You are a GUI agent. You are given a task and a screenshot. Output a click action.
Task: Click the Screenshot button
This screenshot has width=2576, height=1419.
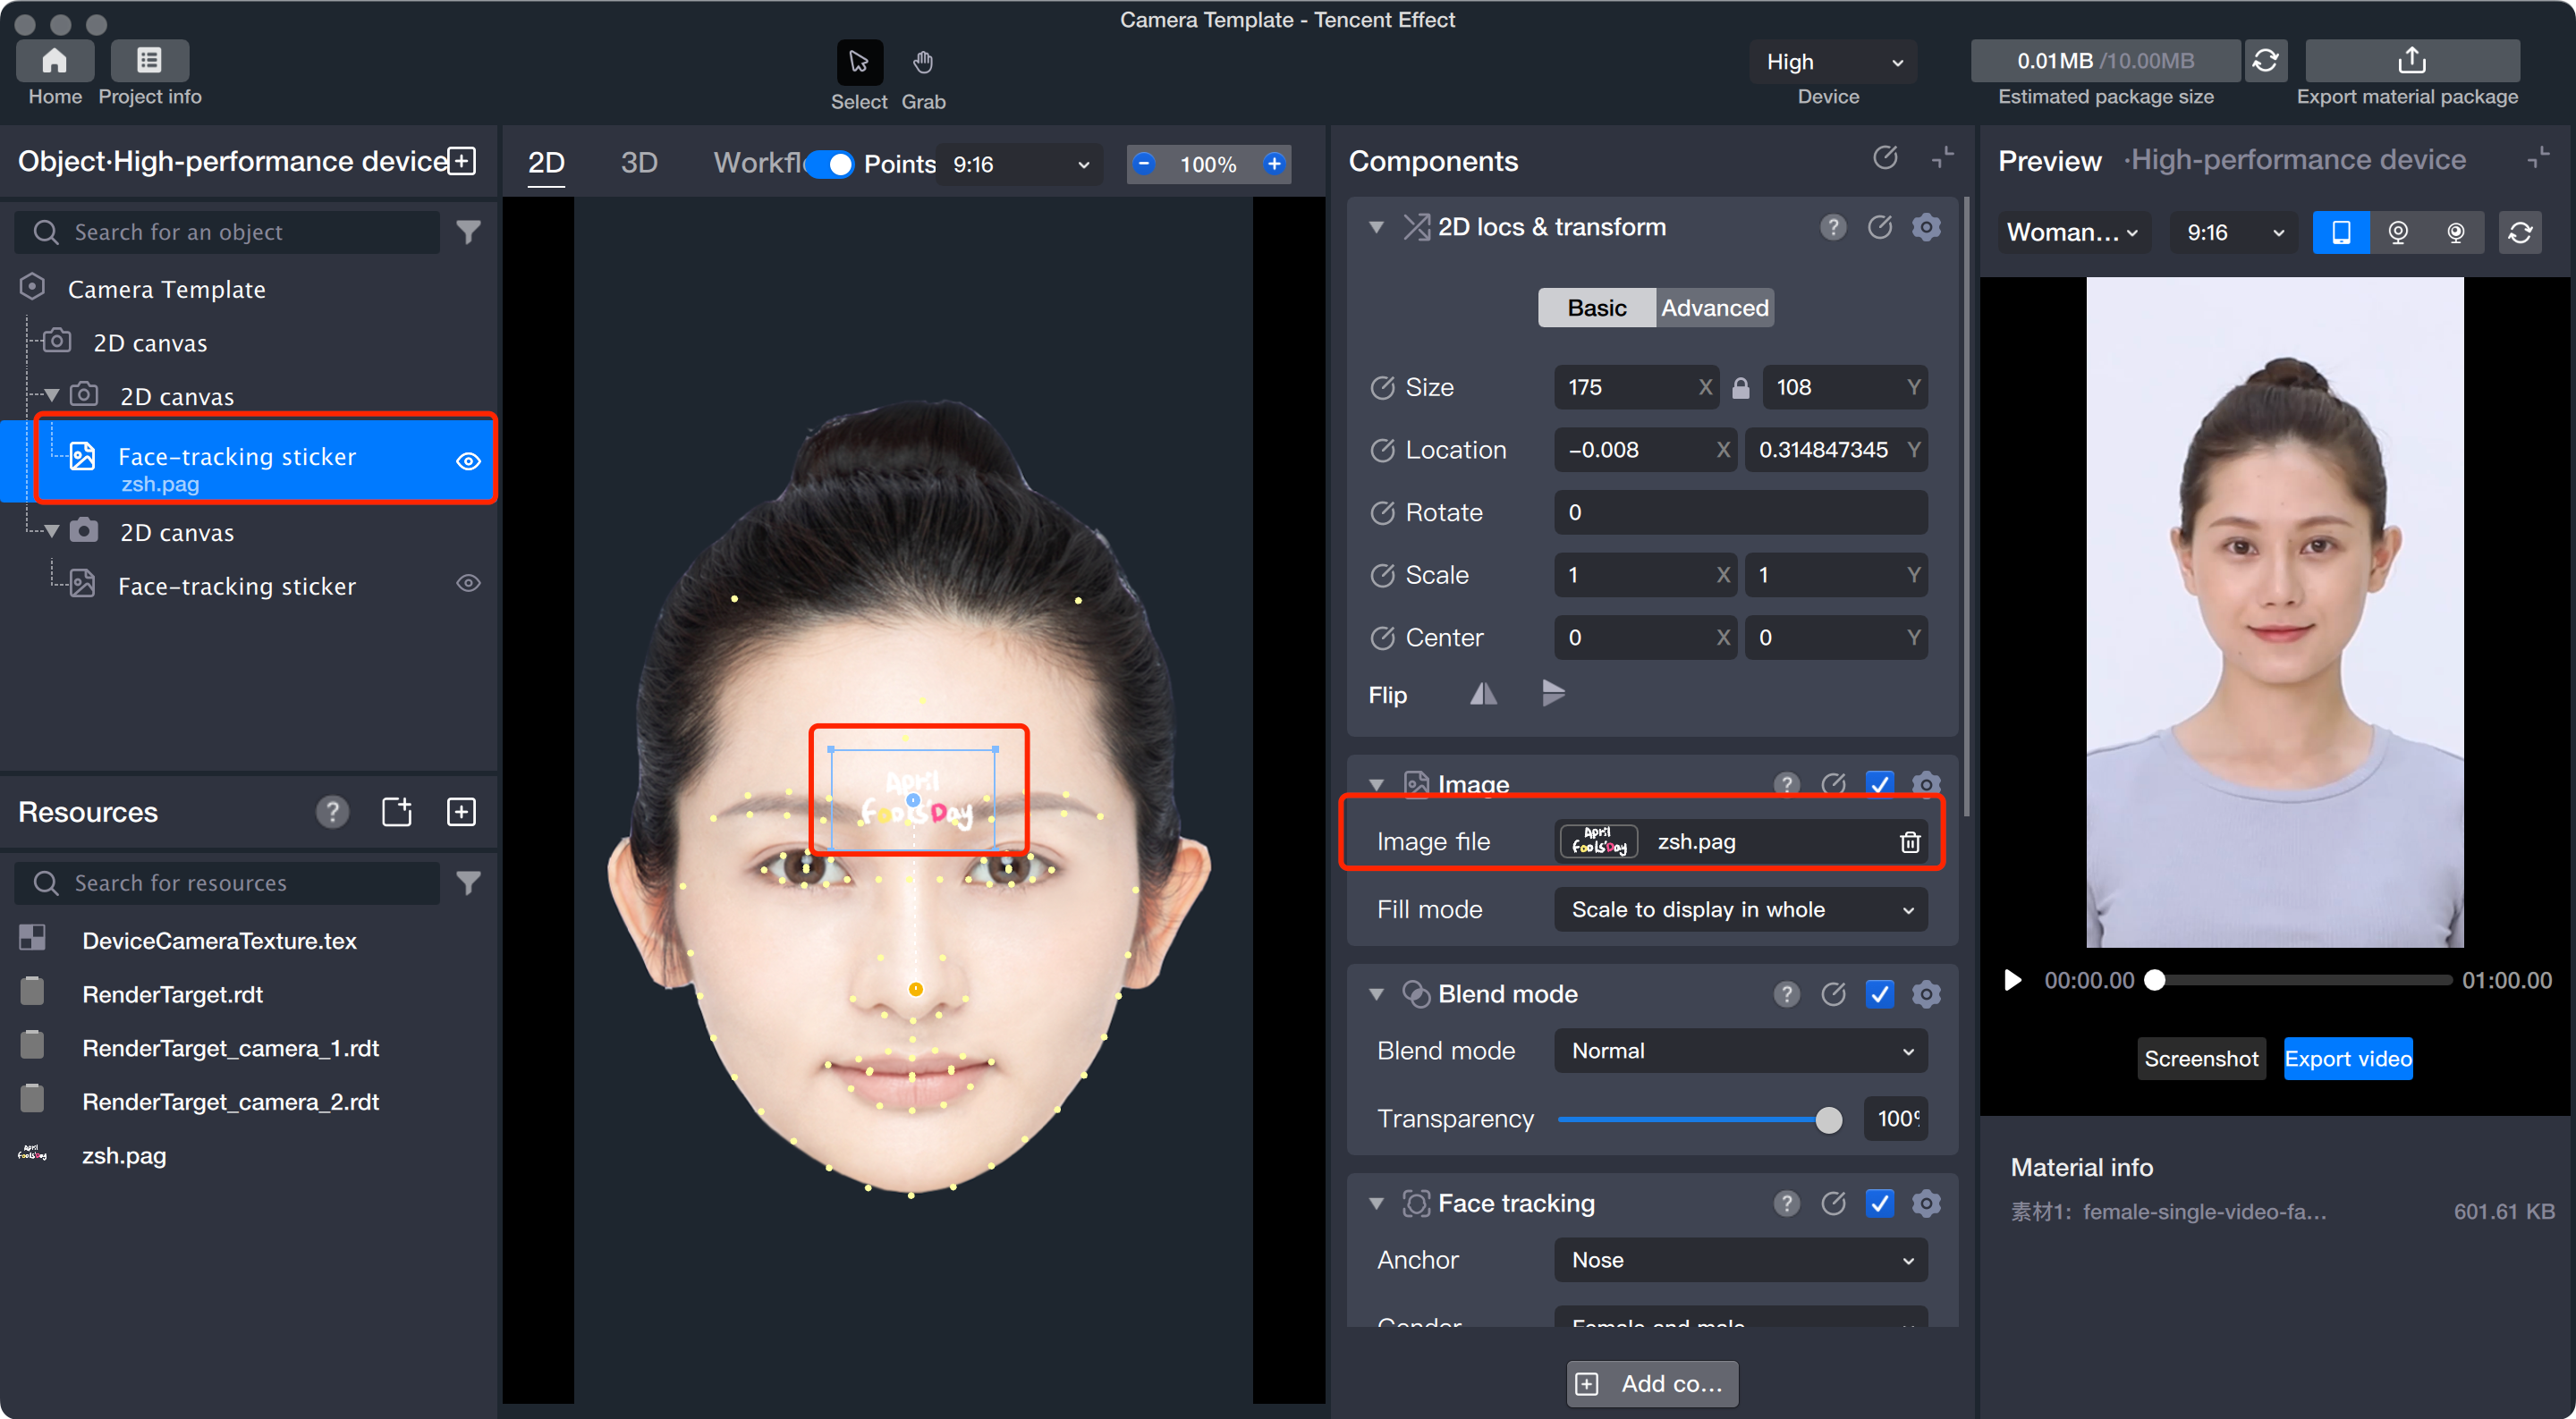[2200, 1059]
